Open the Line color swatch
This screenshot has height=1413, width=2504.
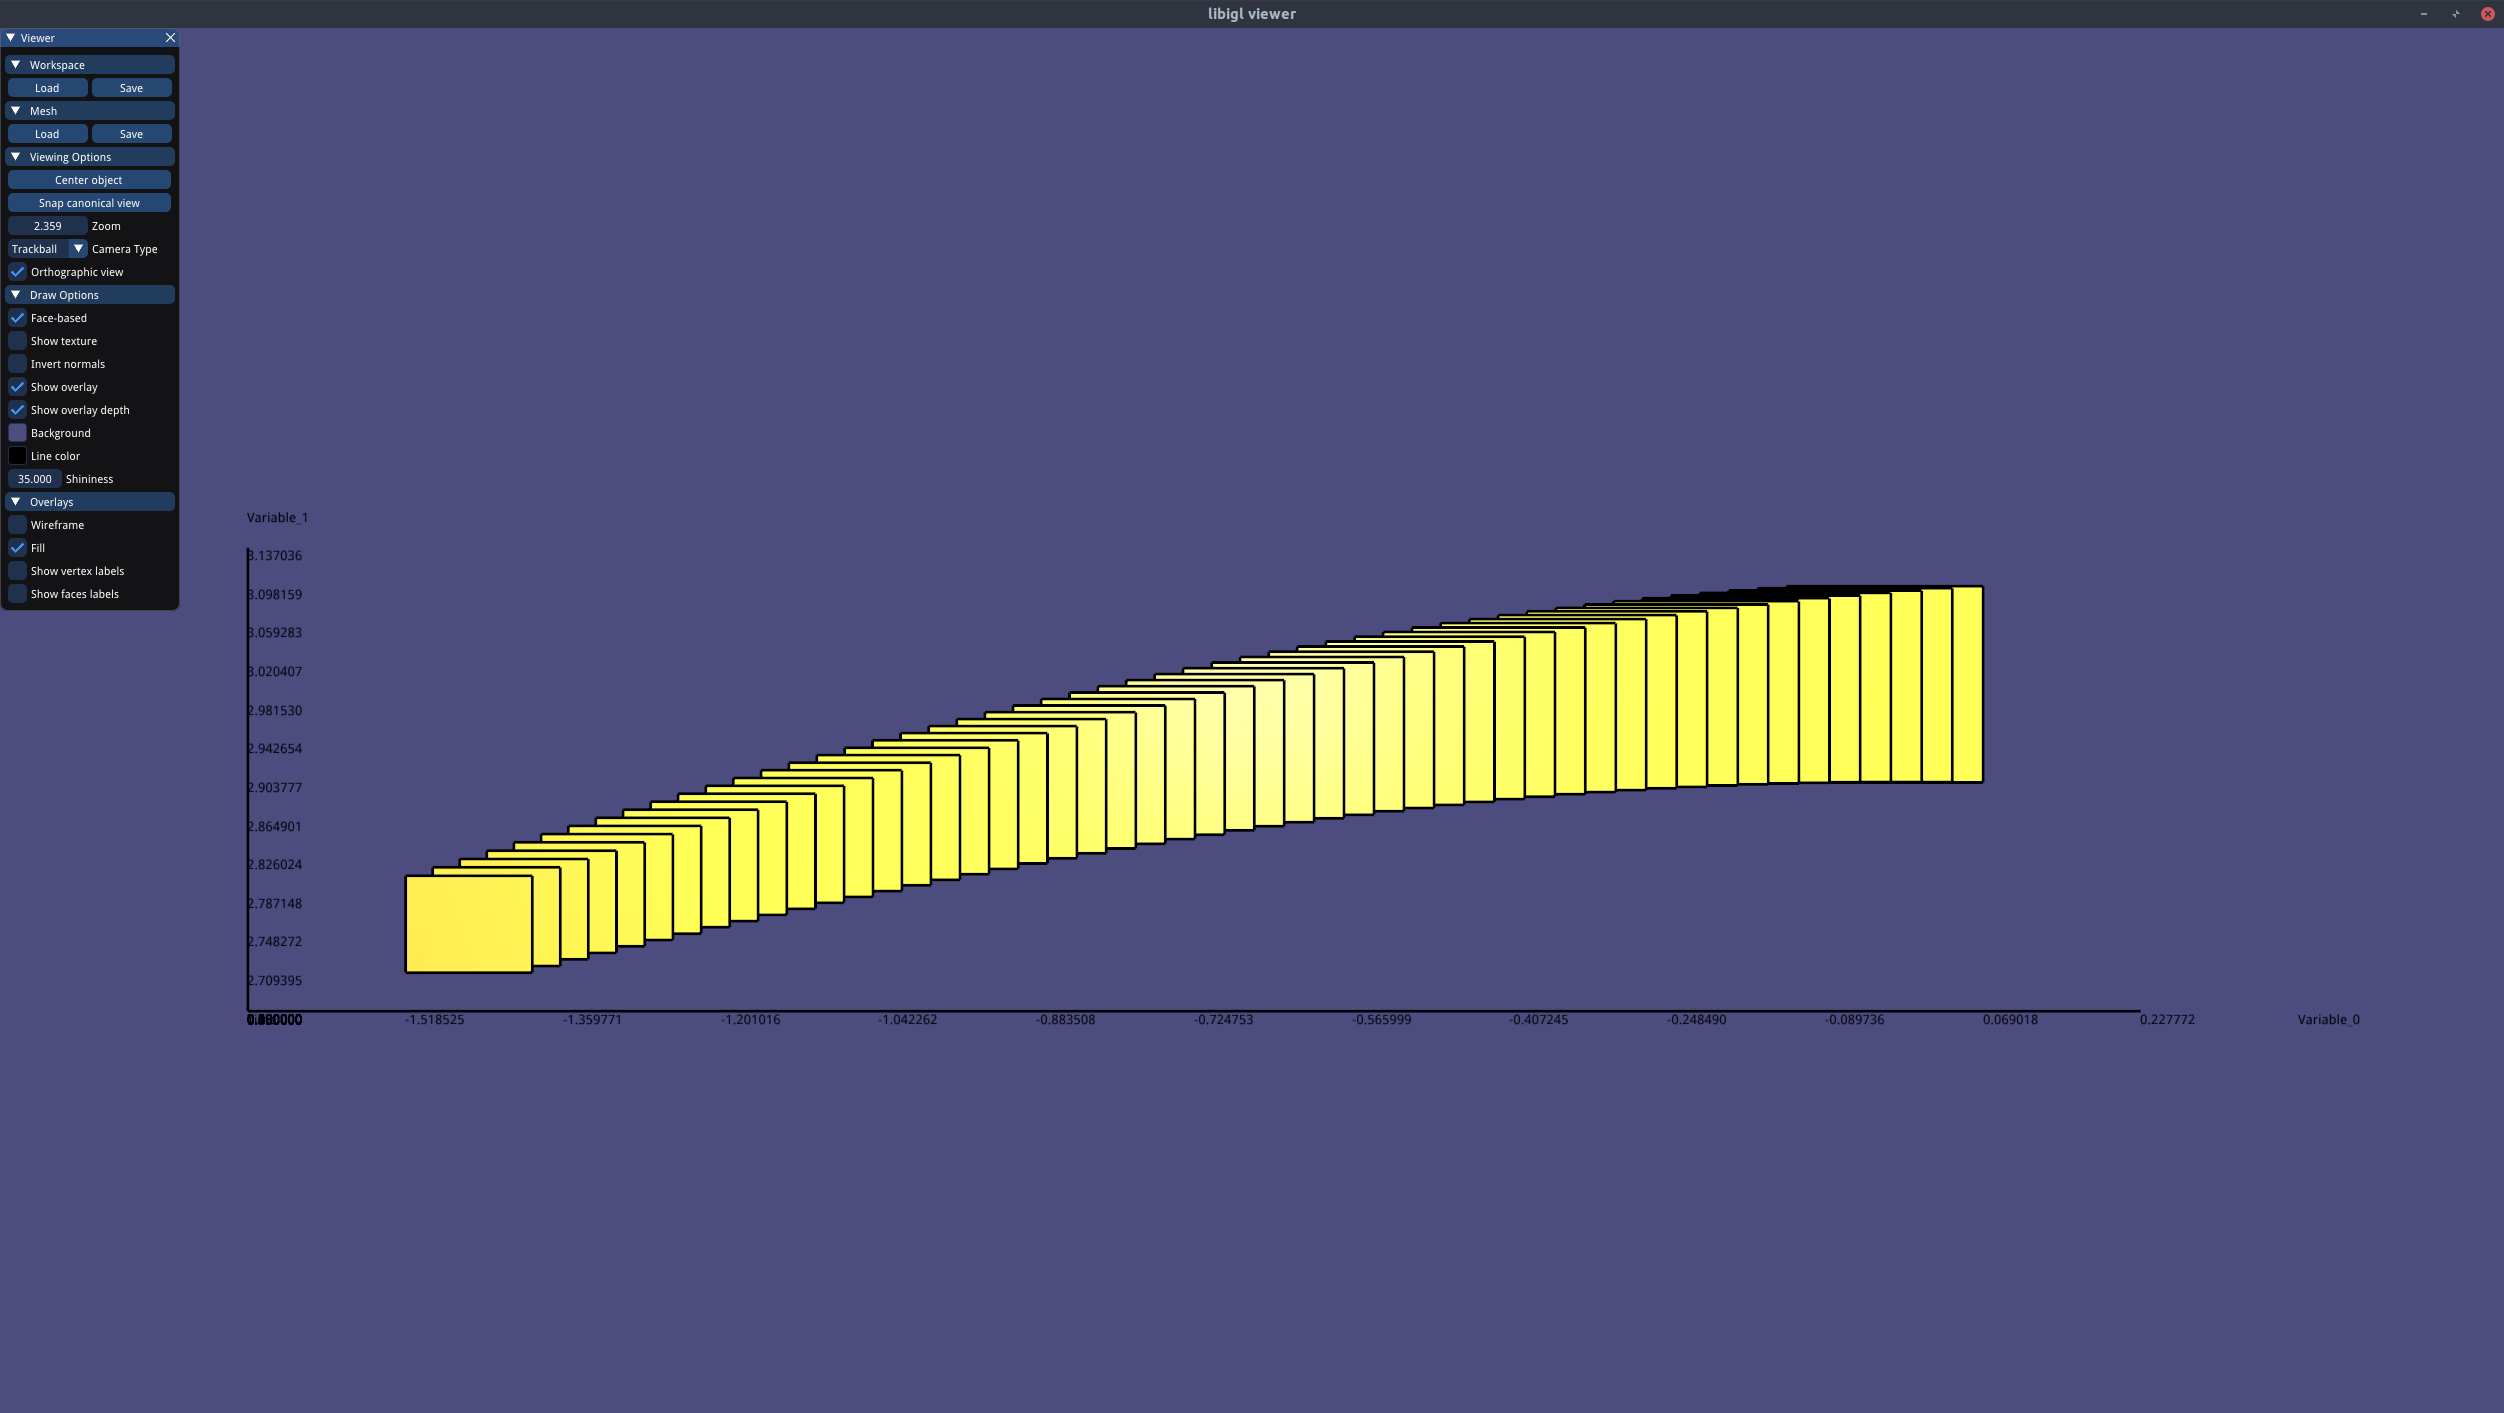tap(17, 456)
